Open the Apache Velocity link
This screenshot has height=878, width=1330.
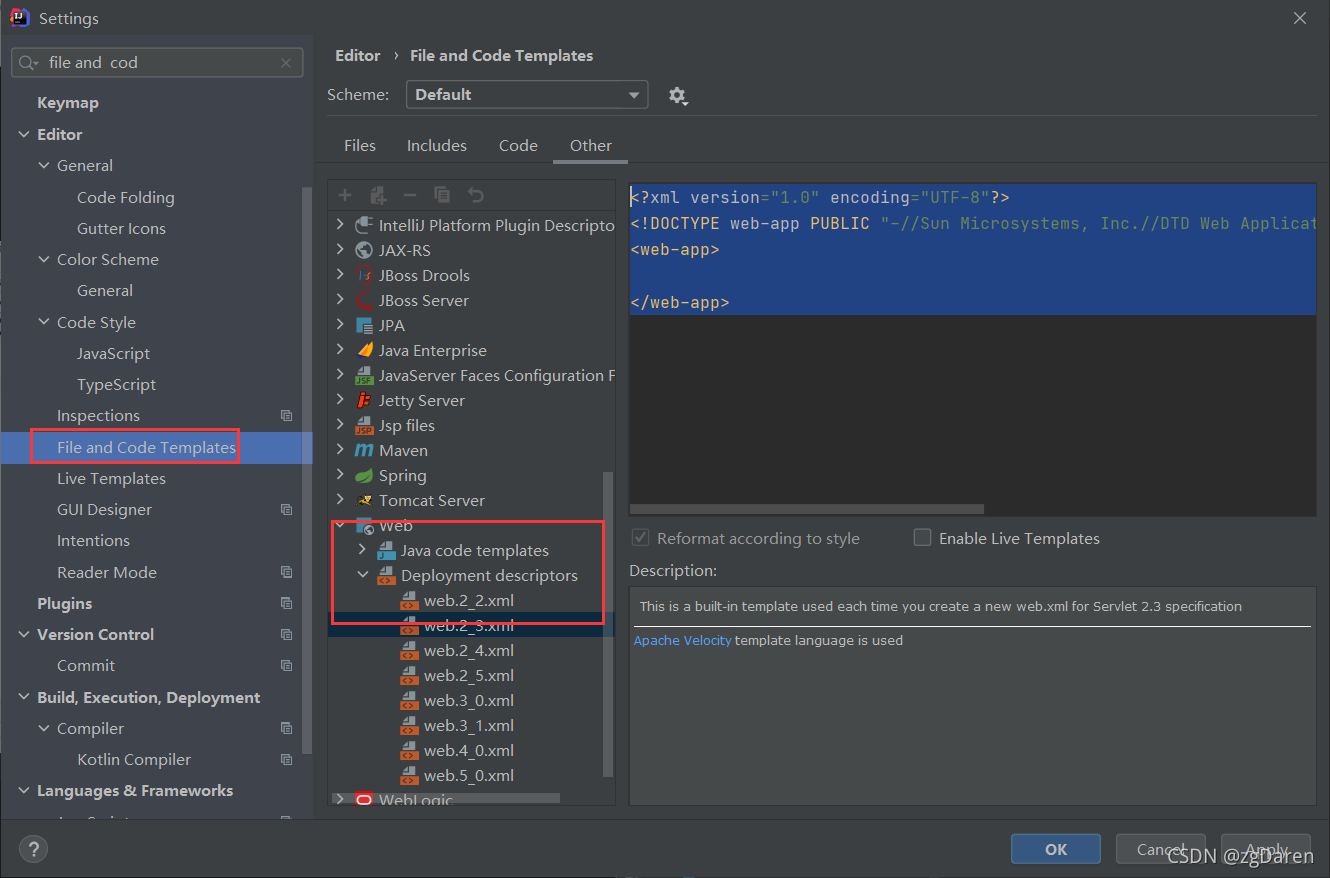[x=682, y=640]
